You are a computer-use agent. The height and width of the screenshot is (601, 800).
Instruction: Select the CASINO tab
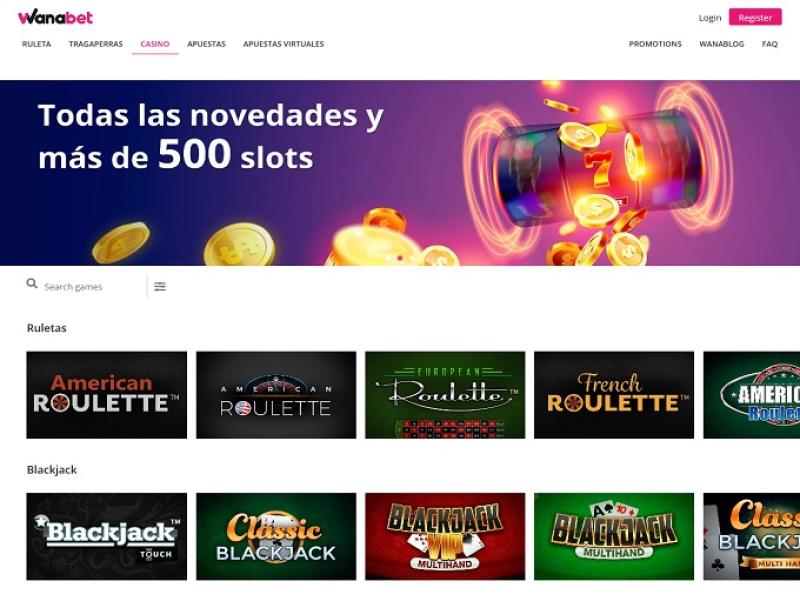pos(155,44)
